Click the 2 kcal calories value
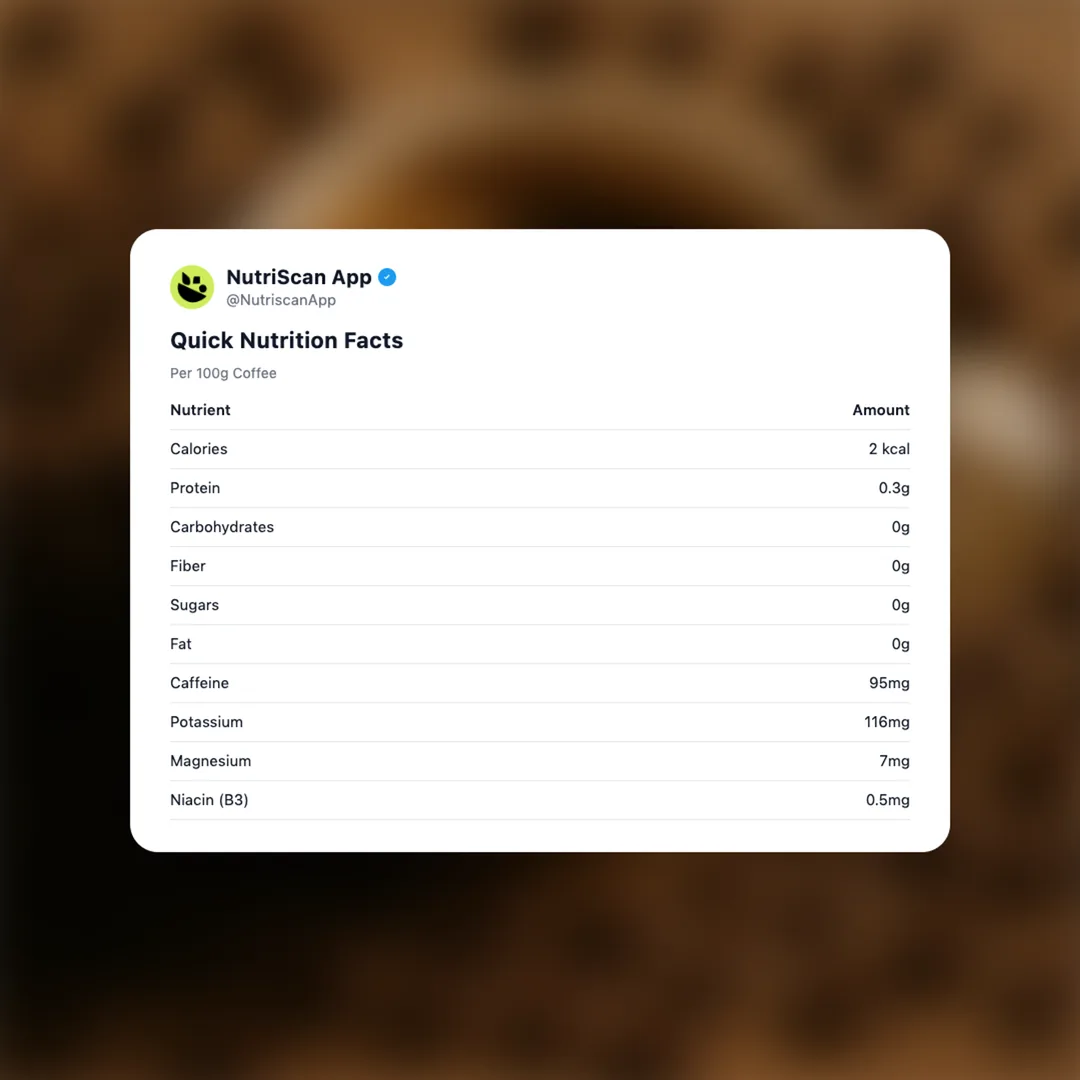Viewport: 1080px width, 1080px height. point(889,449)
